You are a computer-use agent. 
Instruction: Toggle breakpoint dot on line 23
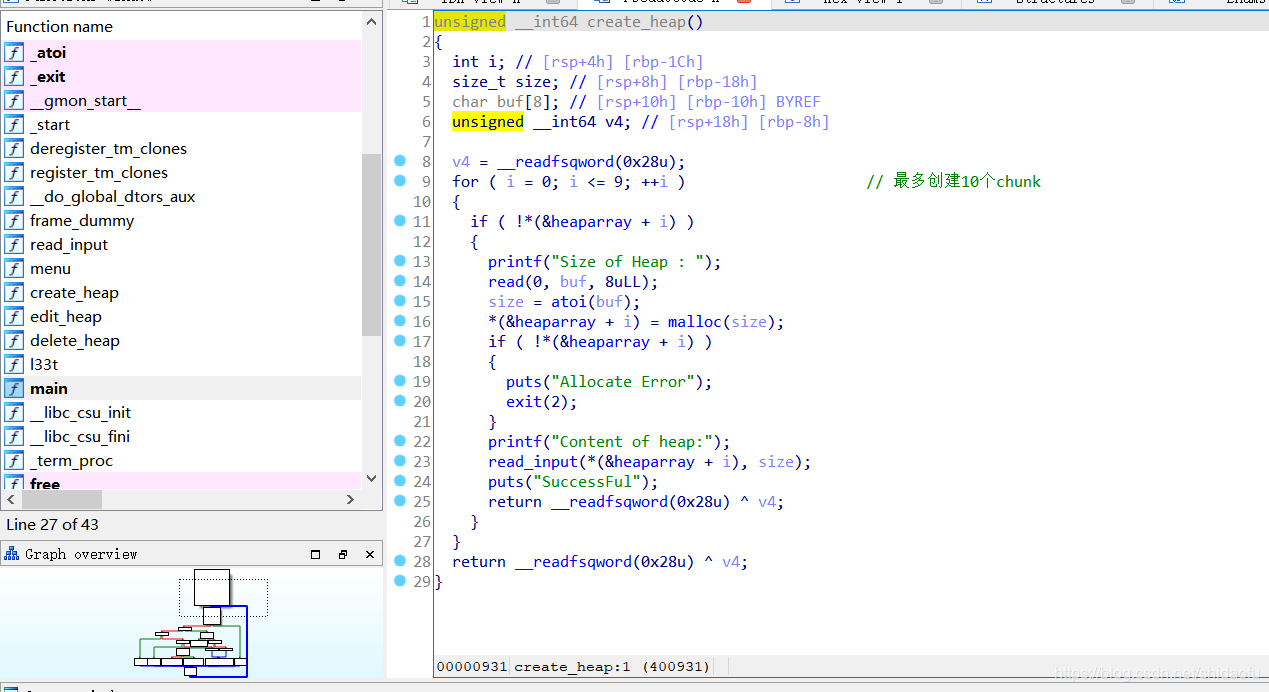[400, 461]
